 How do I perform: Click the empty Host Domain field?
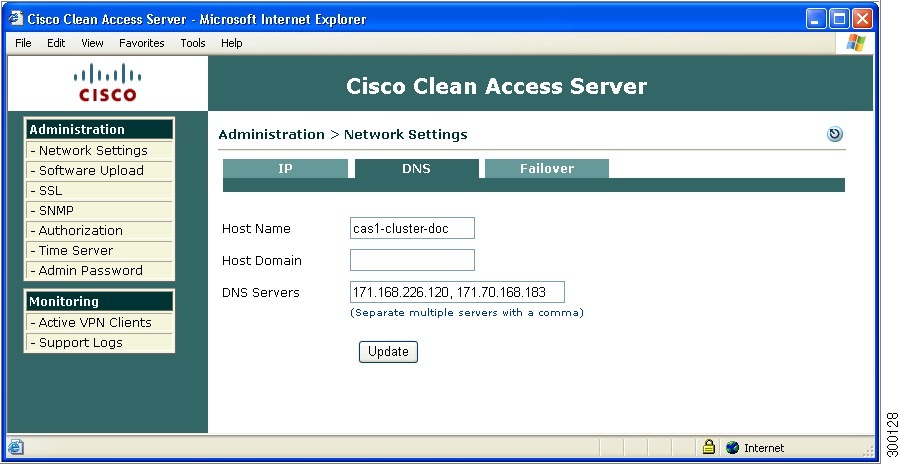(x=412, y=260)
